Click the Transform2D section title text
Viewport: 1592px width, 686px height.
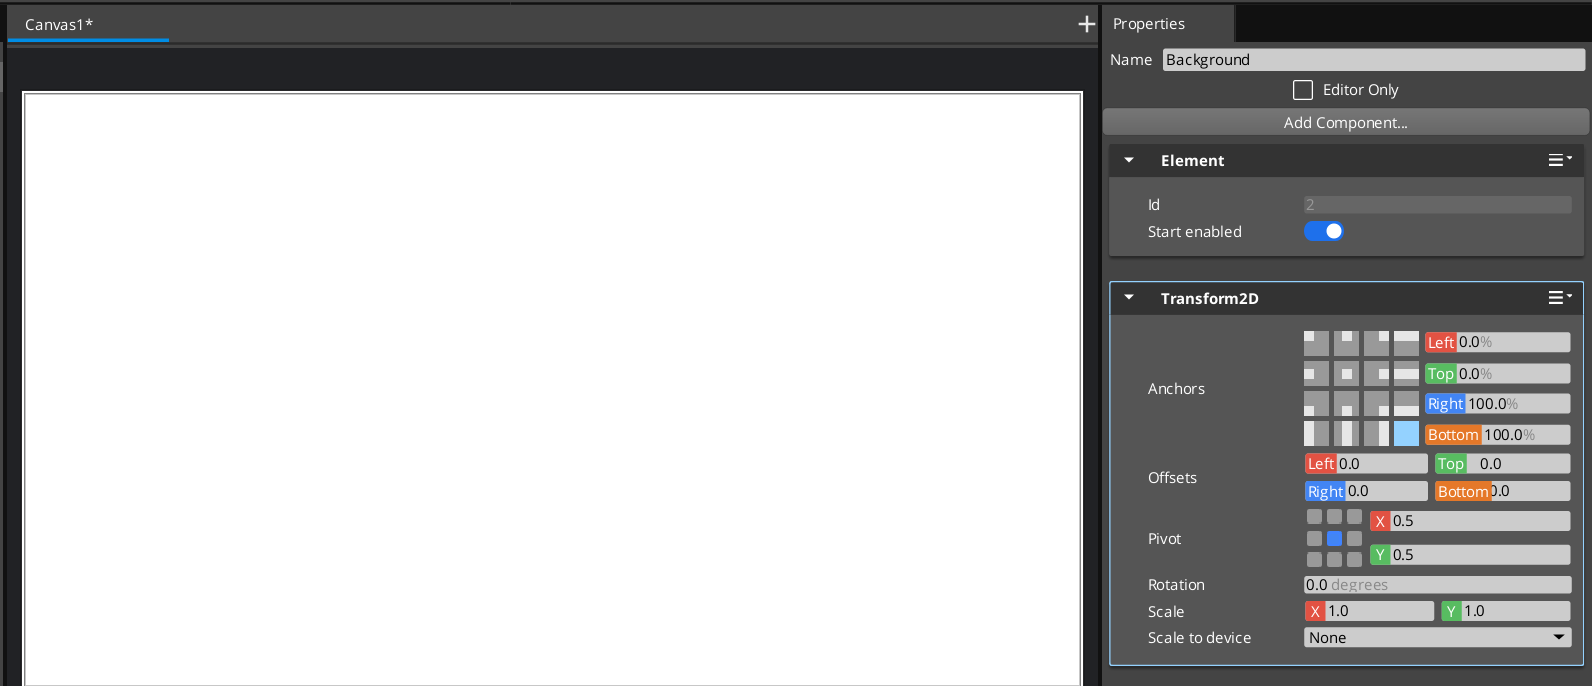(1209, 298)
